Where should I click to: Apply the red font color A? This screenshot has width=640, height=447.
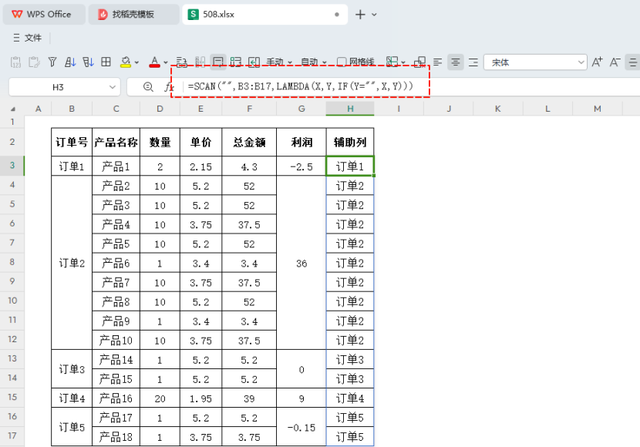coord(154,62)
